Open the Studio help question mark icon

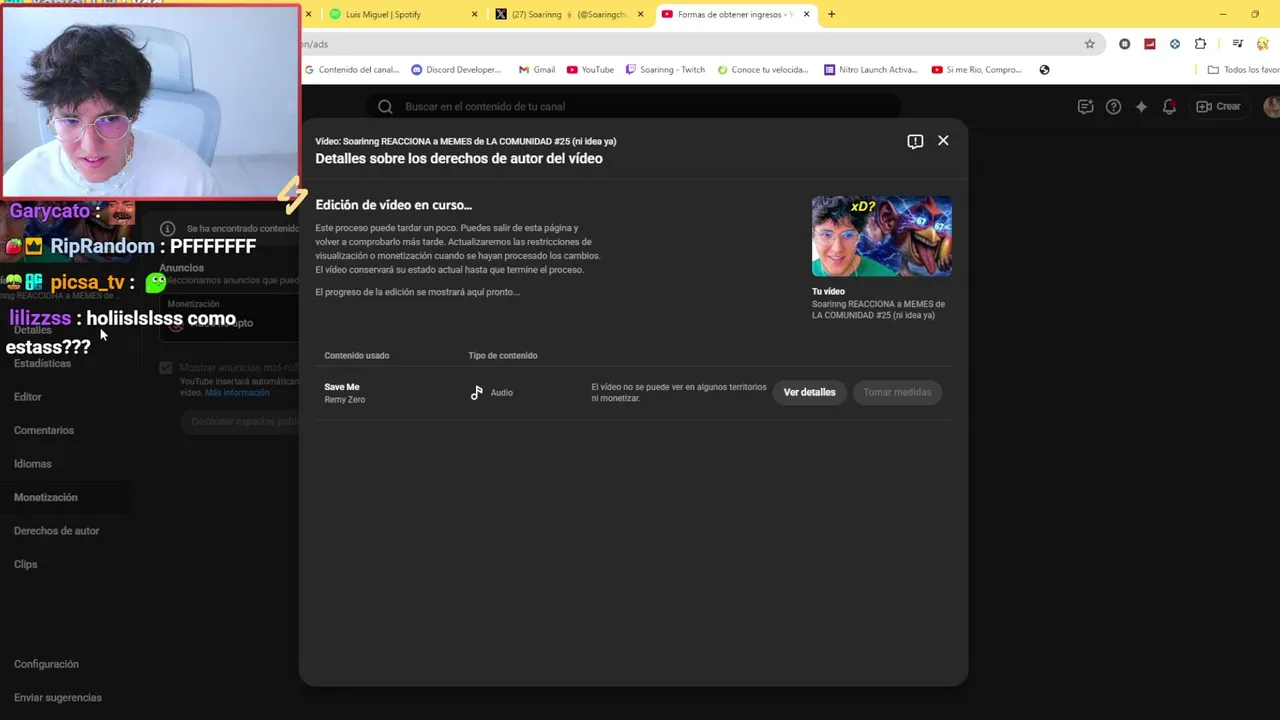tap(1113, 107)
